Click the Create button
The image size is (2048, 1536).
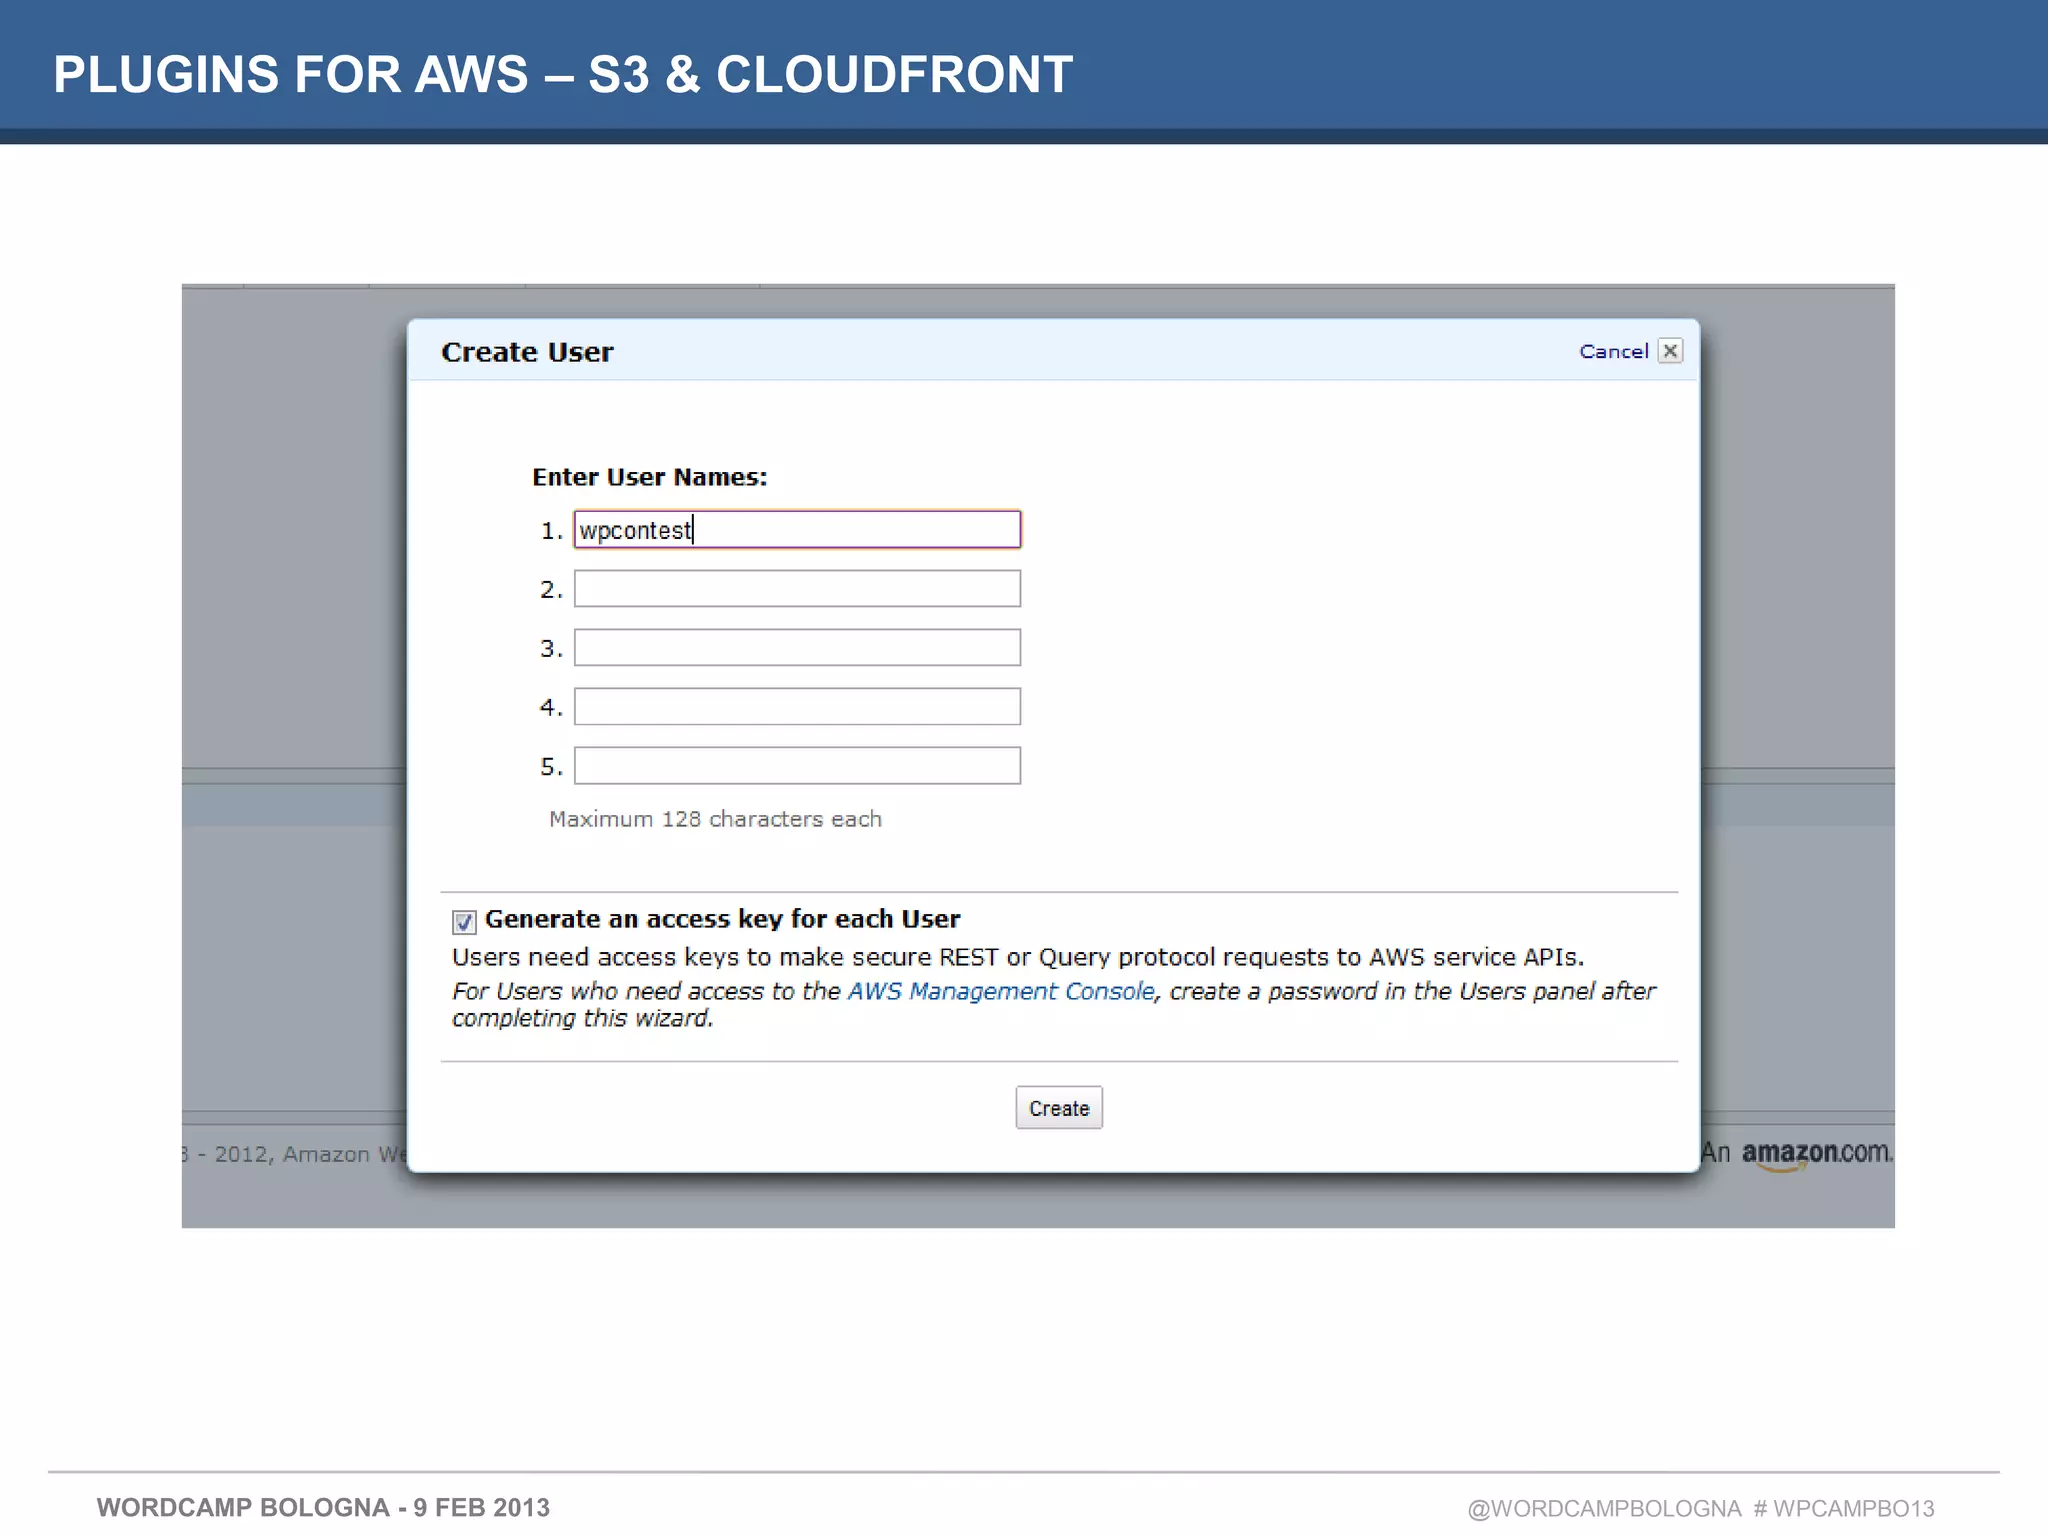pos(1059,1108)
